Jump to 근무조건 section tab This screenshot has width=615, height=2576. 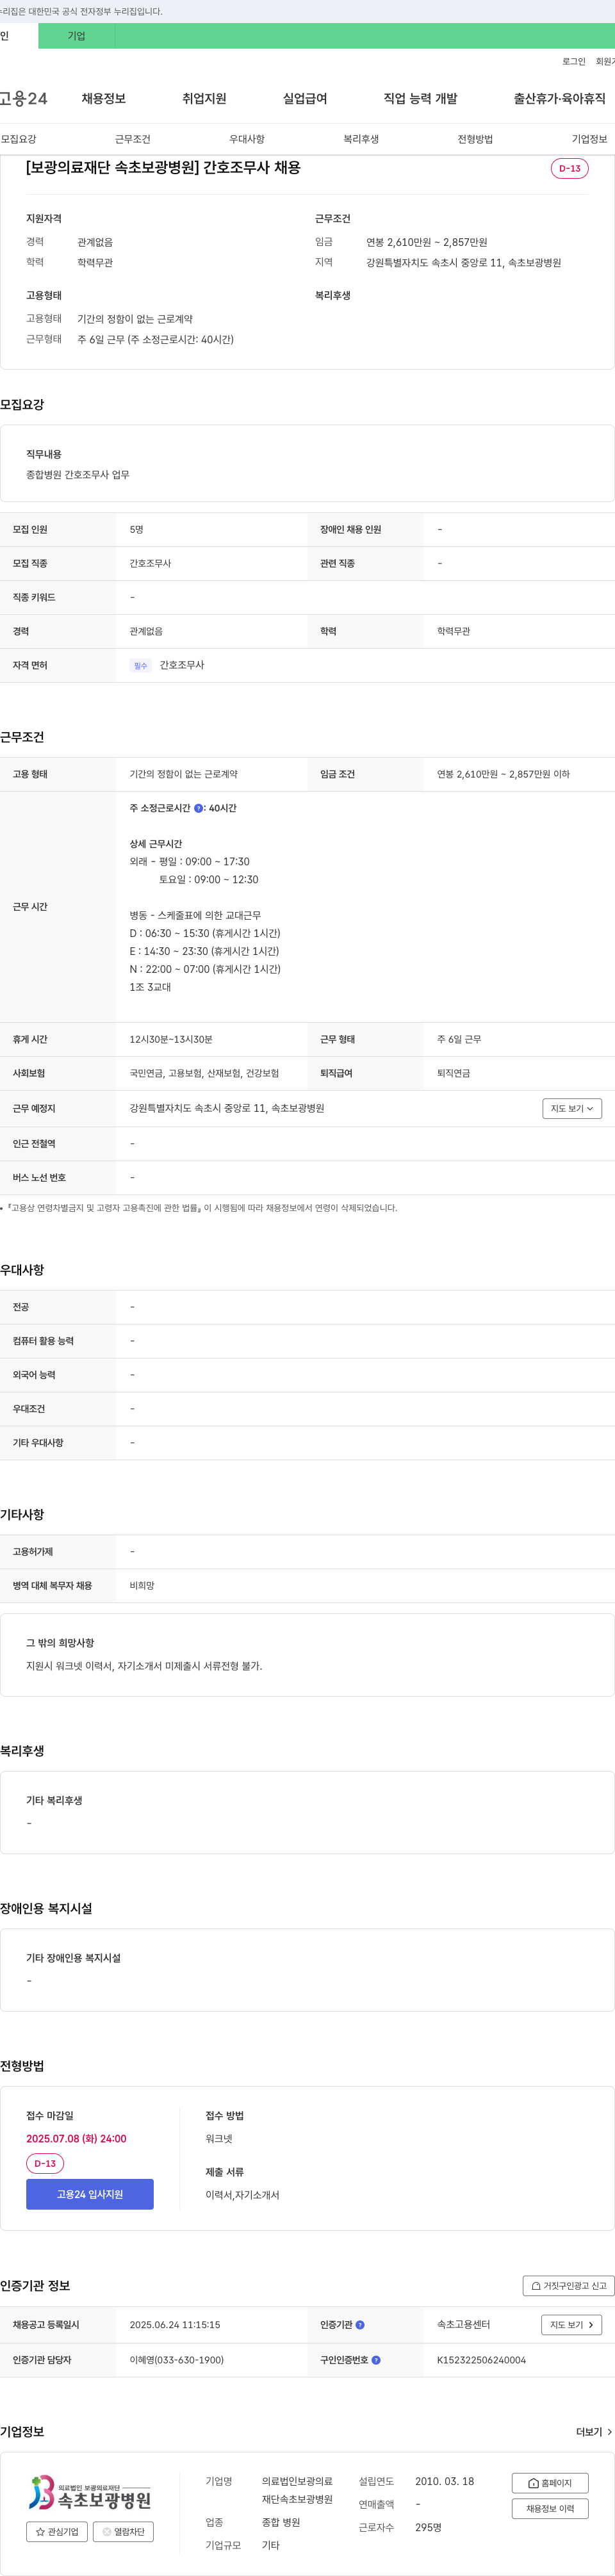pyautogui.click(x=132, y=139)
